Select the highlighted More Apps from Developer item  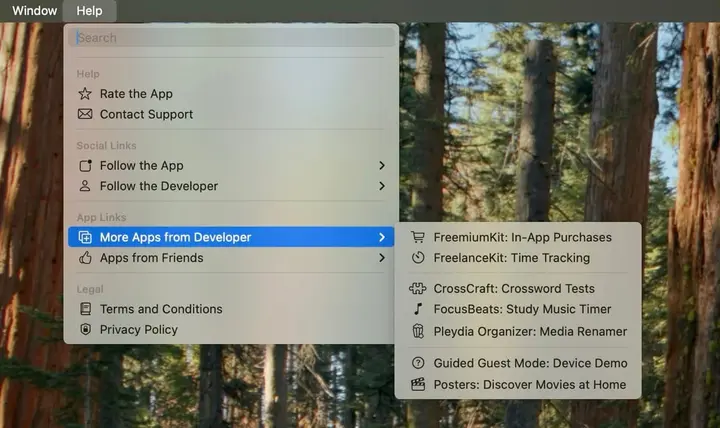231,237
